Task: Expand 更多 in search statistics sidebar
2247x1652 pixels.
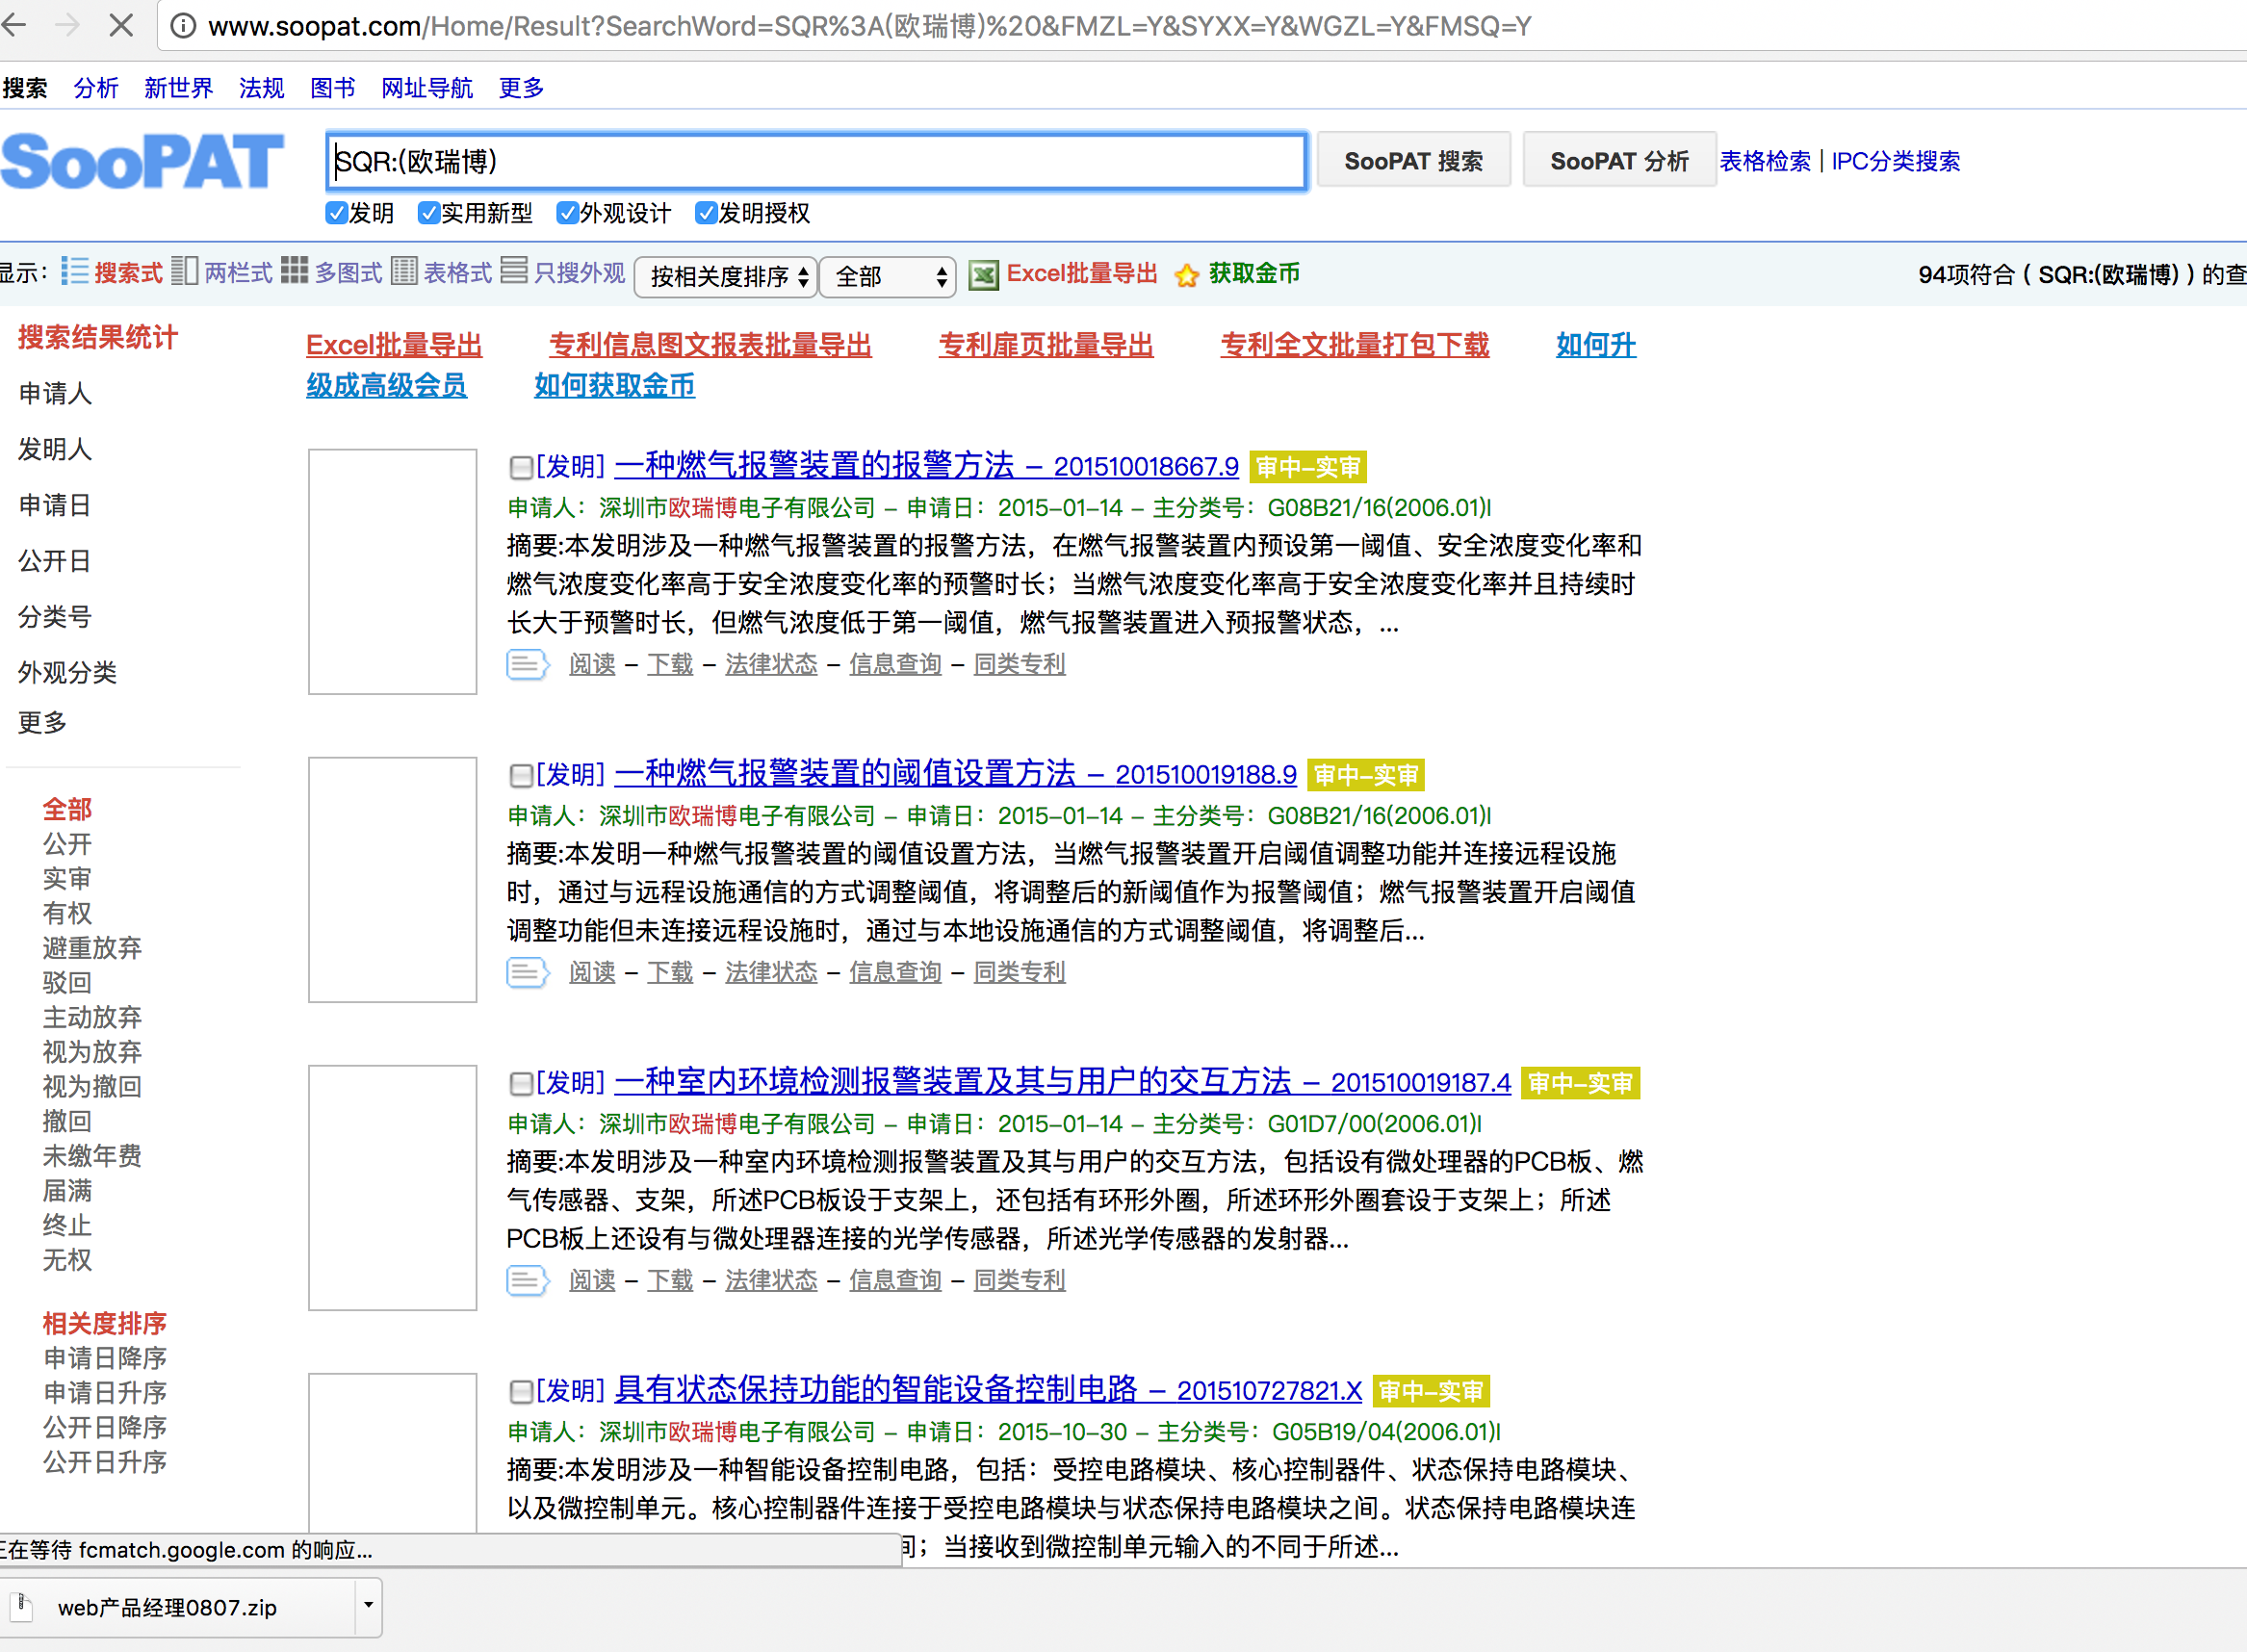Action: tap(43, 722)
